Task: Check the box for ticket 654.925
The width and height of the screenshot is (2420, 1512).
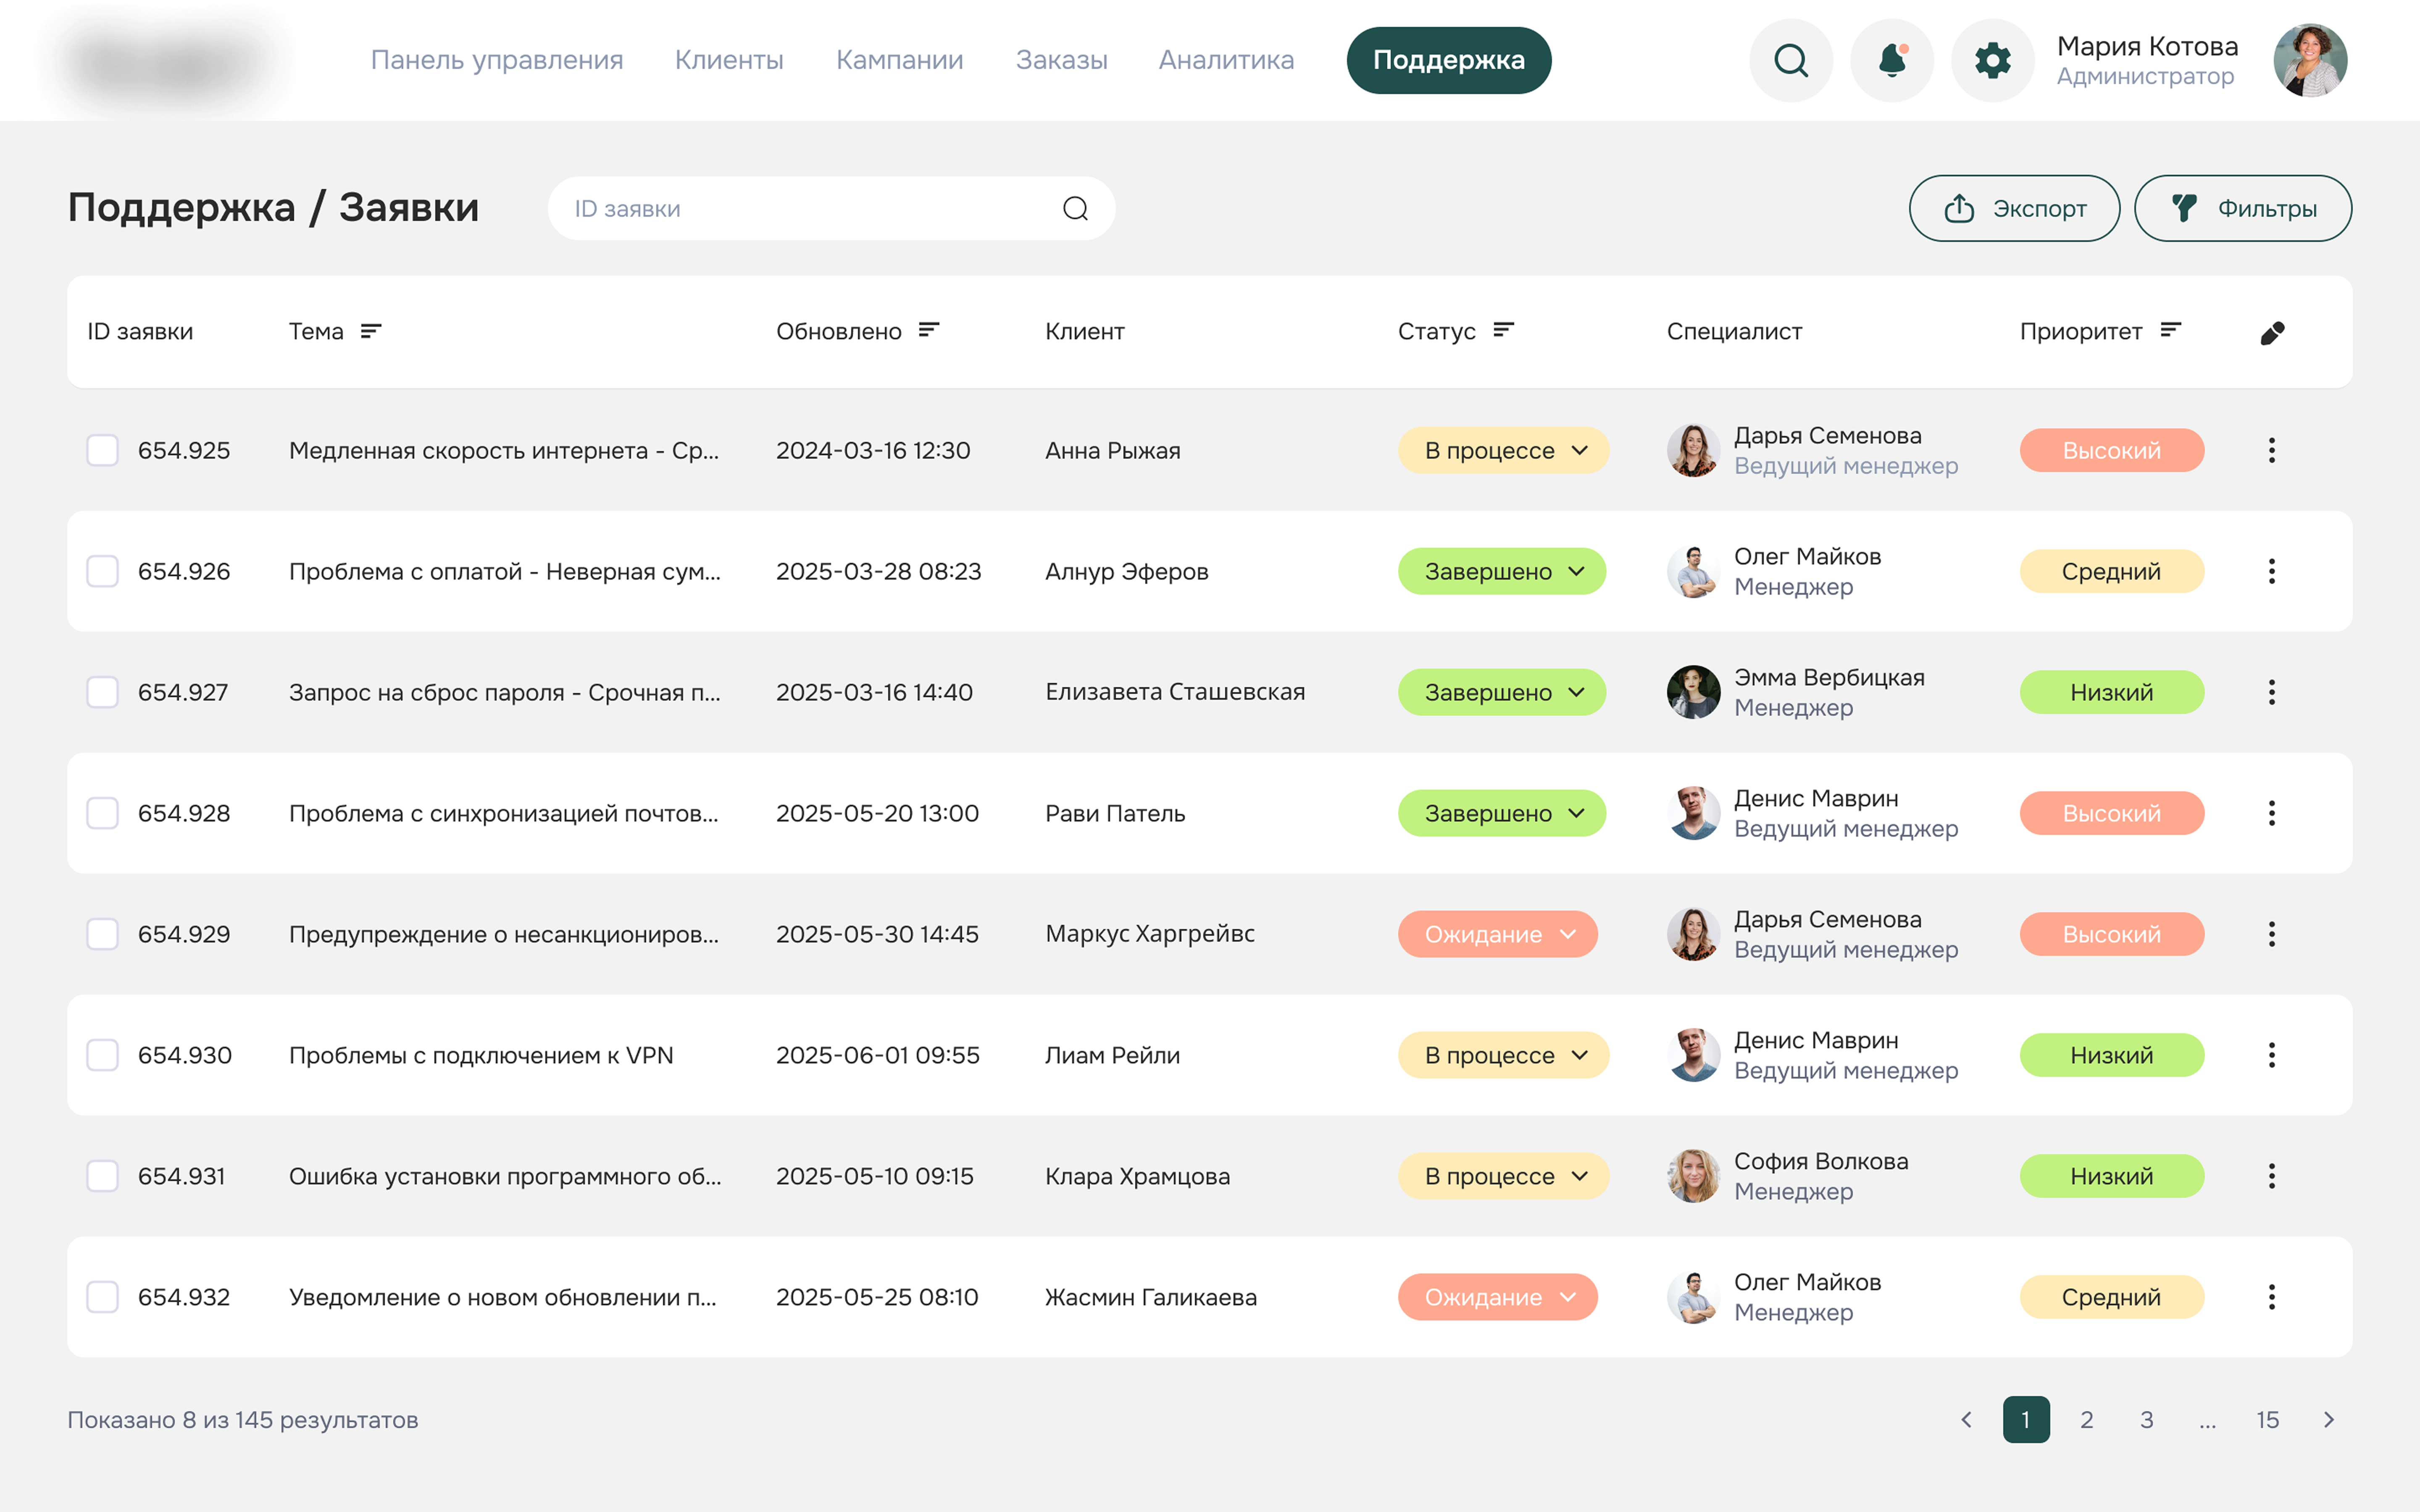Action: coord(102,450)
